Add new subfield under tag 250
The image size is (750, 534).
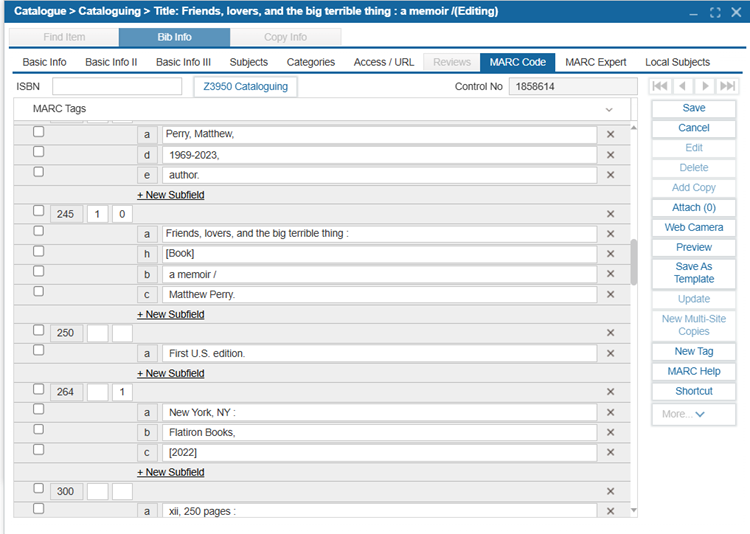tap(171, 373)
